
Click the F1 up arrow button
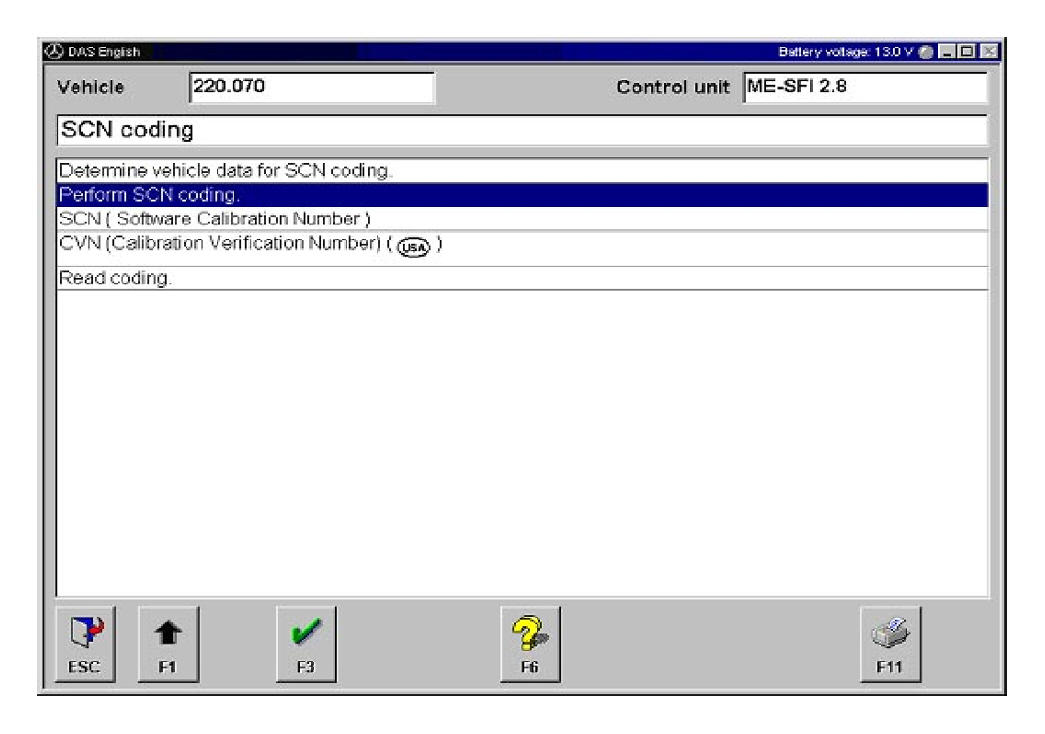pyautogui.click(x=168, y=643)
